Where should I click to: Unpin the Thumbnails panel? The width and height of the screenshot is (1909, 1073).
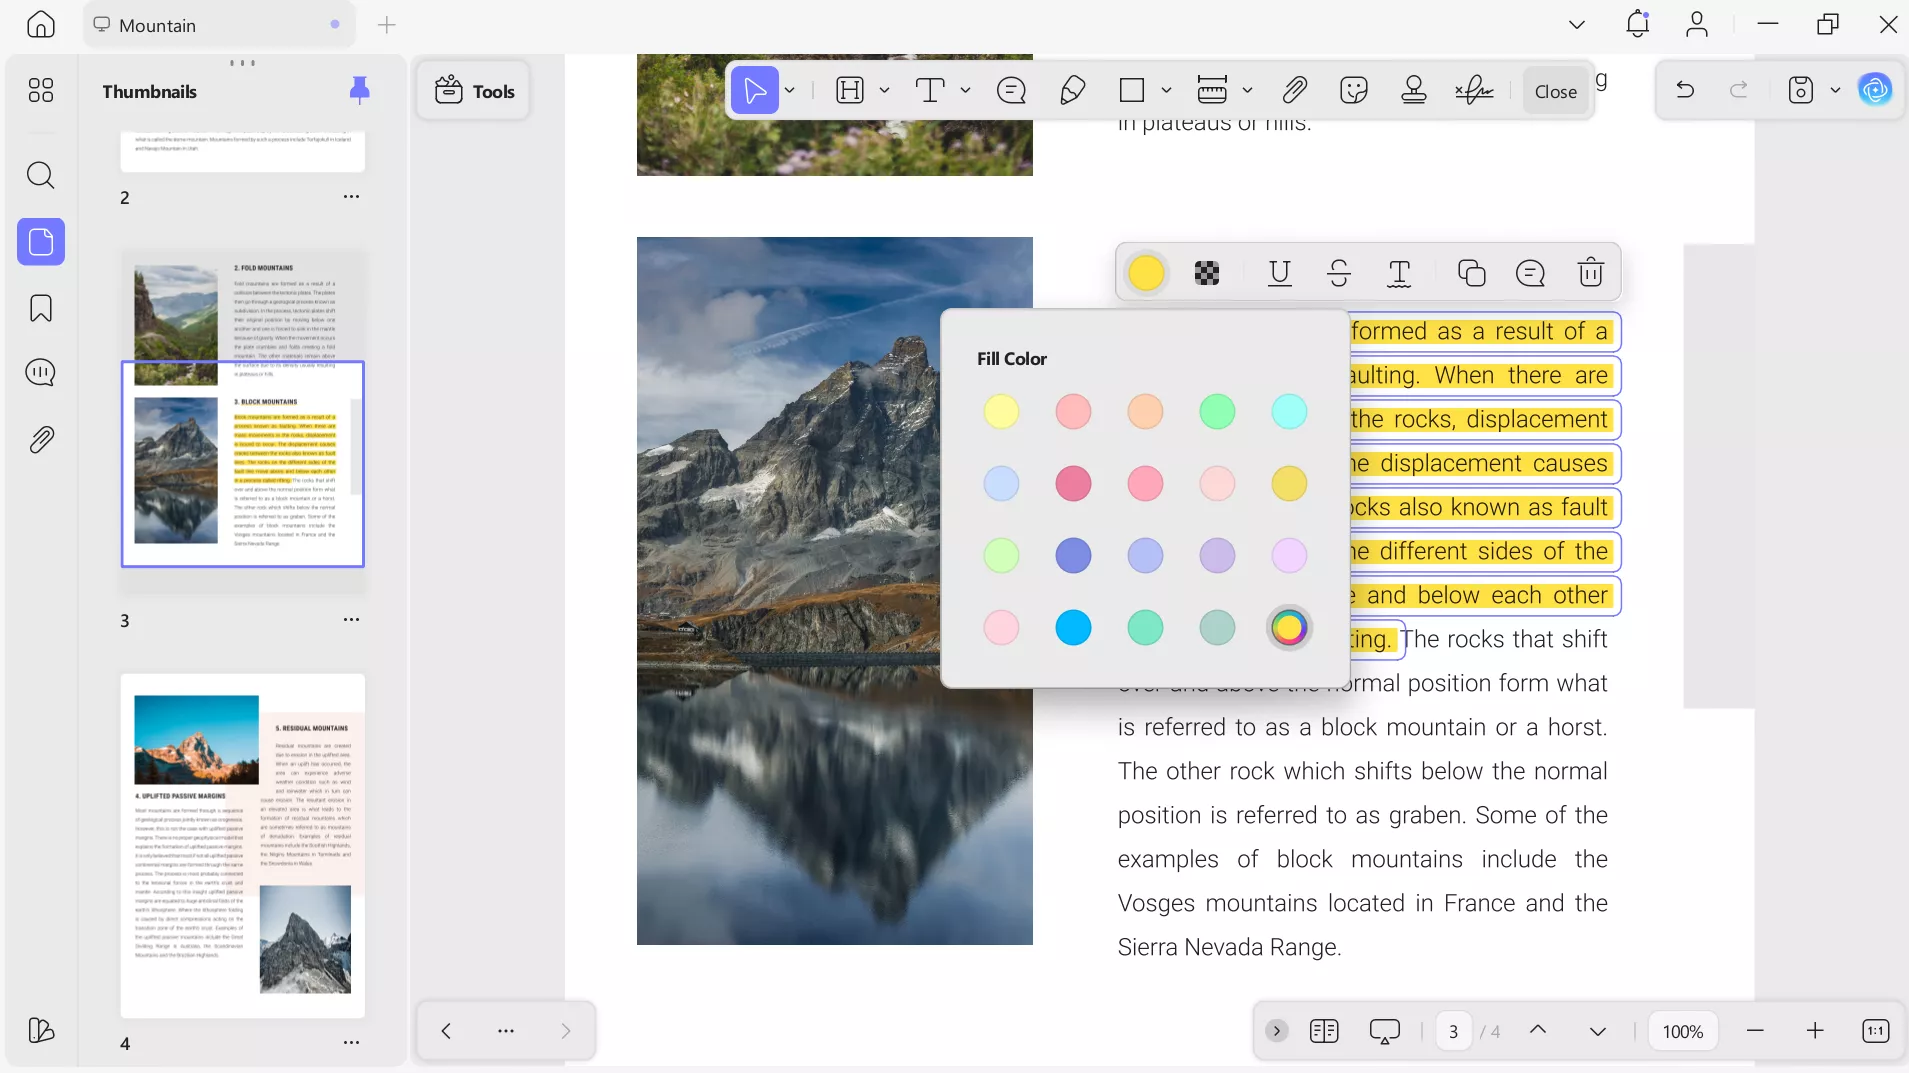(360, 90)
